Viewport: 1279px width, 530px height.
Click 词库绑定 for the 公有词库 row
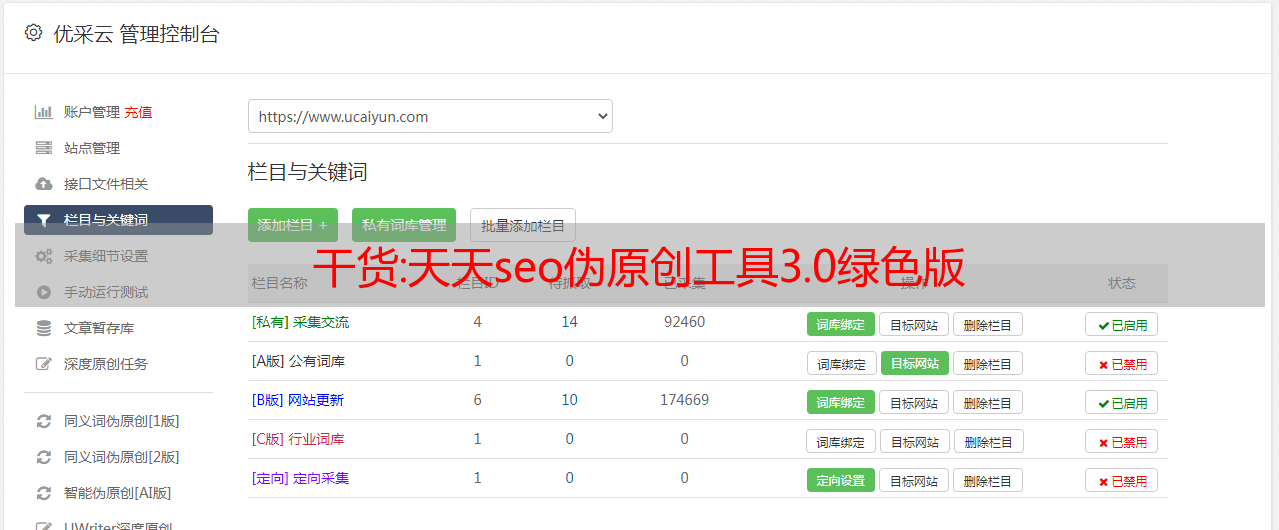pyautogui.click(x=842, y=363)
